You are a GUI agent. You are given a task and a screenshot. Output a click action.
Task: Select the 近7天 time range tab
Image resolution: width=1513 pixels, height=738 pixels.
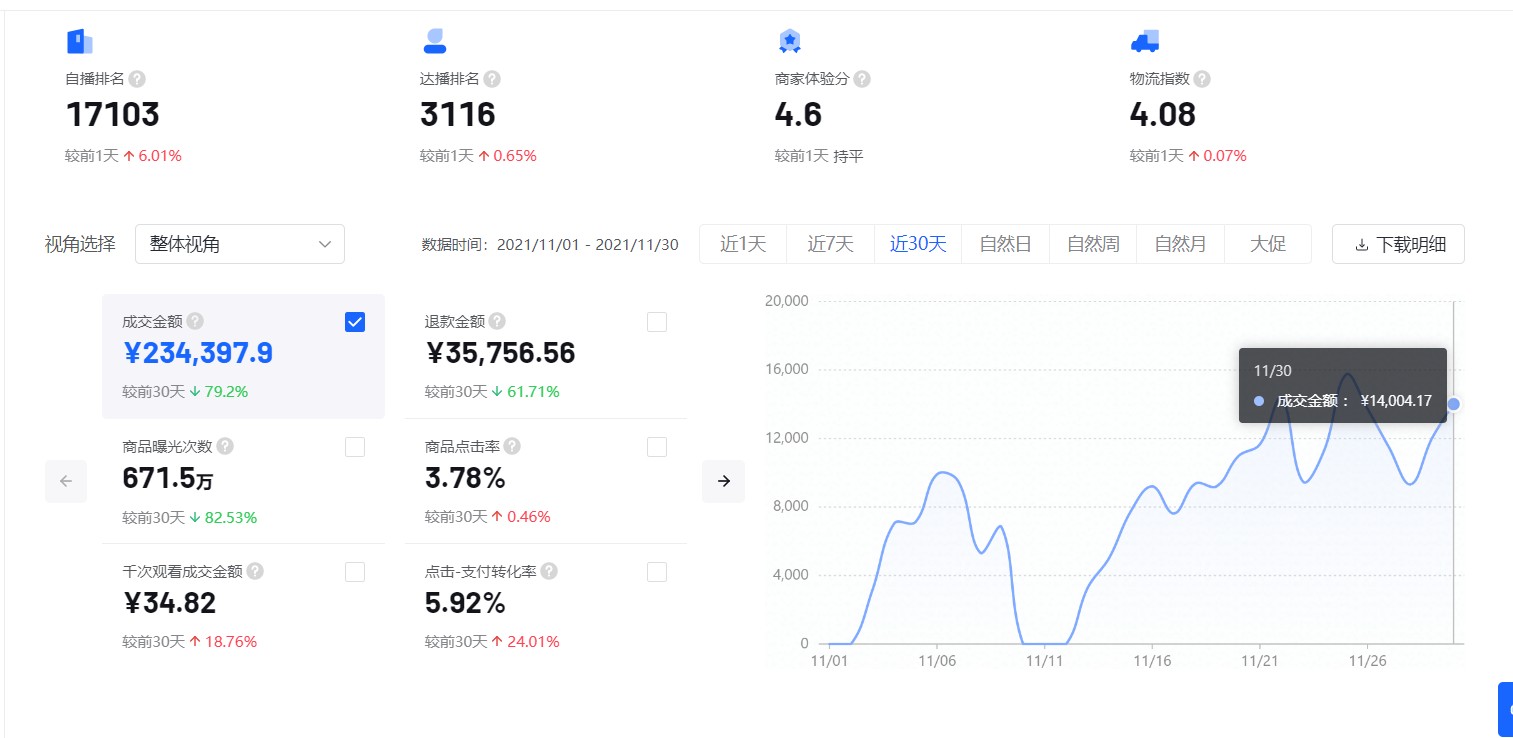click(x=831, y=244)
